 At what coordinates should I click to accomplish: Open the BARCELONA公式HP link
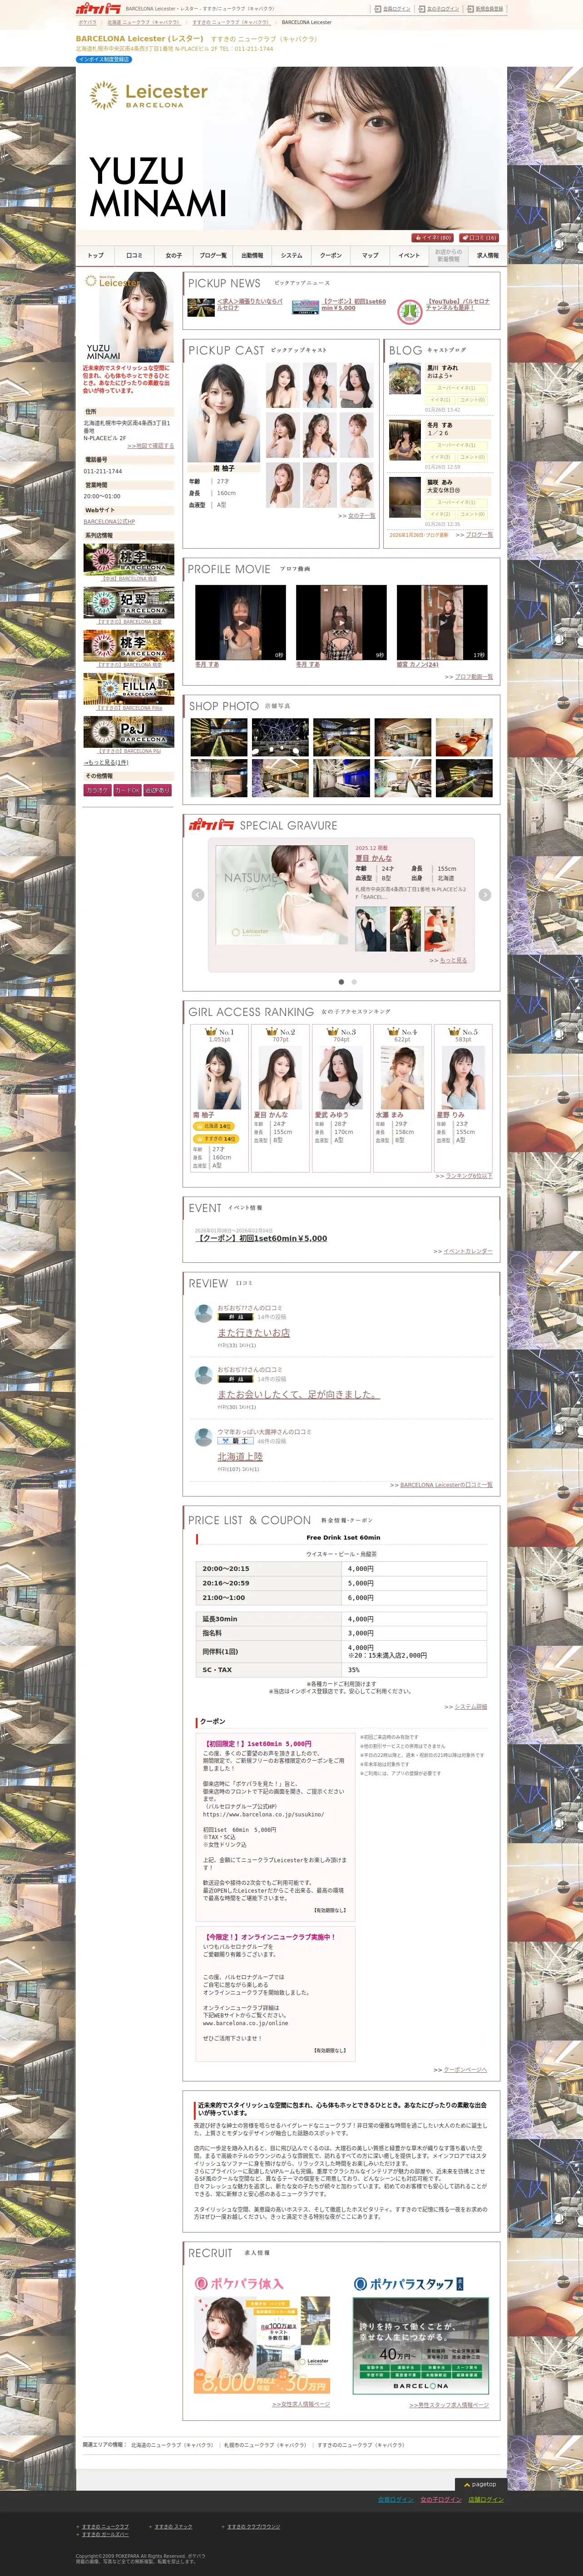pyautogui.click(x=109, y=521)
